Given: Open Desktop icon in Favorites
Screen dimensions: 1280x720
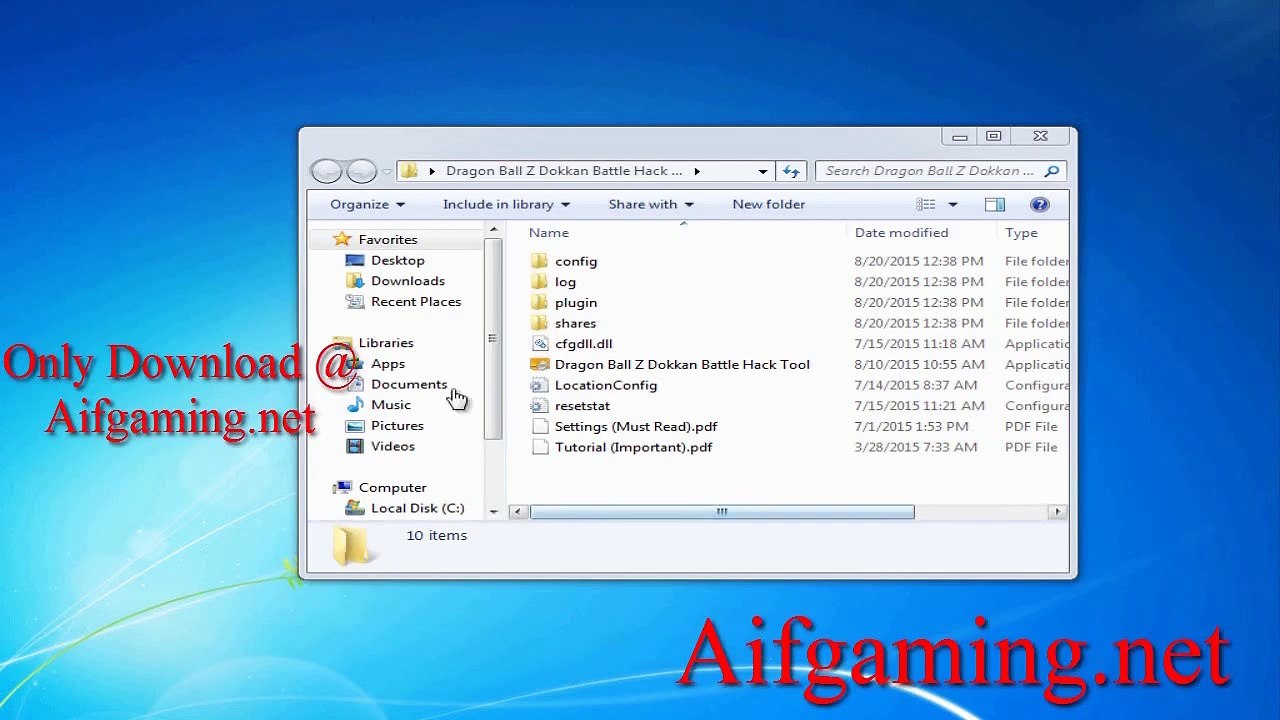Looking at the screenshot, I should [x=354, y=260].
